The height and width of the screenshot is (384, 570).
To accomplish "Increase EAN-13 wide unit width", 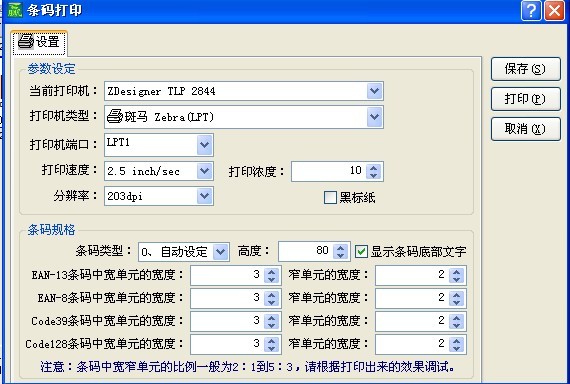I will click(272, 271).
